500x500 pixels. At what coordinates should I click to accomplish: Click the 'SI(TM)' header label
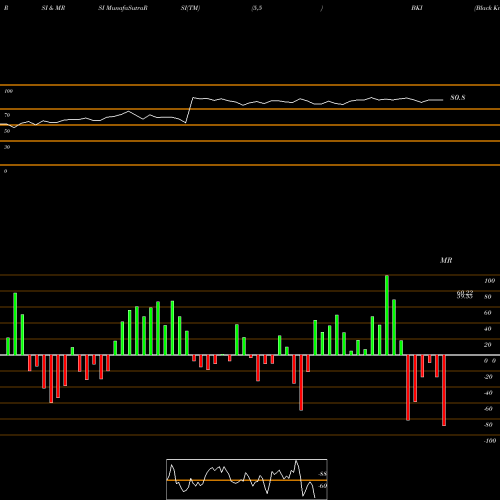pyautogui.click(x=190, y=8)
